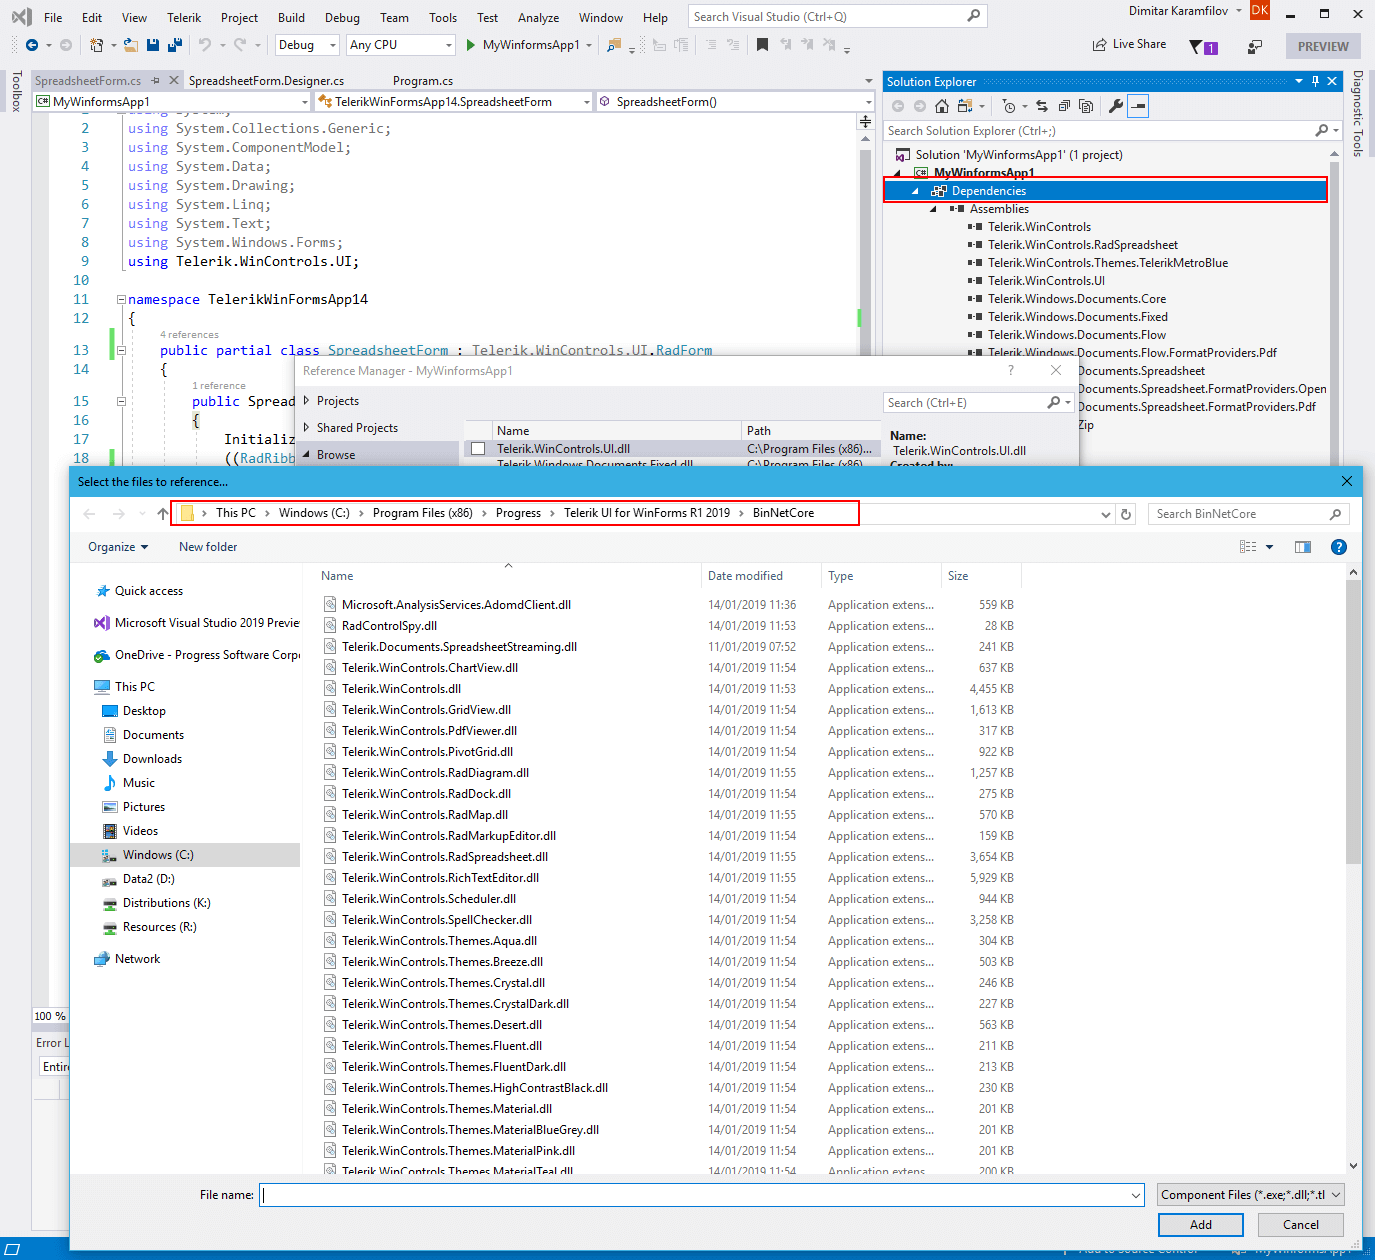This screenshot has width=1375, height=1260.
Task: Switch to Program.cs tab
Action: point(422,81)
